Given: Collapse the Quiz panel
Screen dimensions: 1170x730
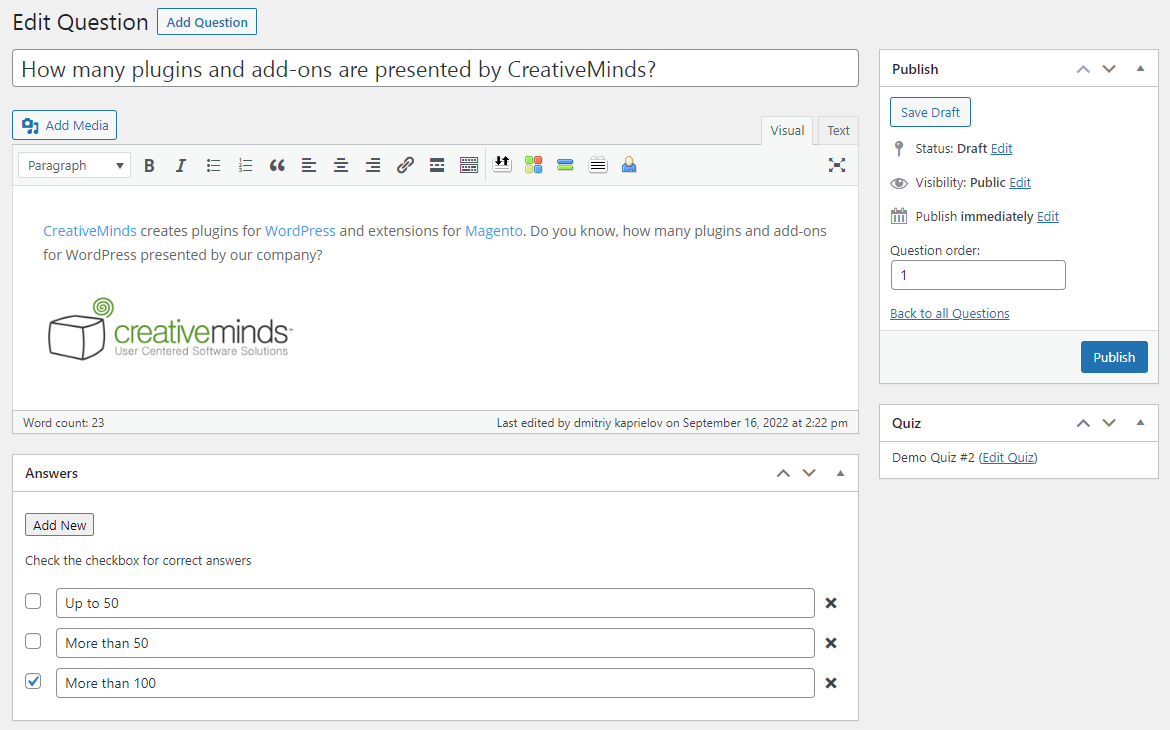Looking at the screenshot, I should (1140, 423).
